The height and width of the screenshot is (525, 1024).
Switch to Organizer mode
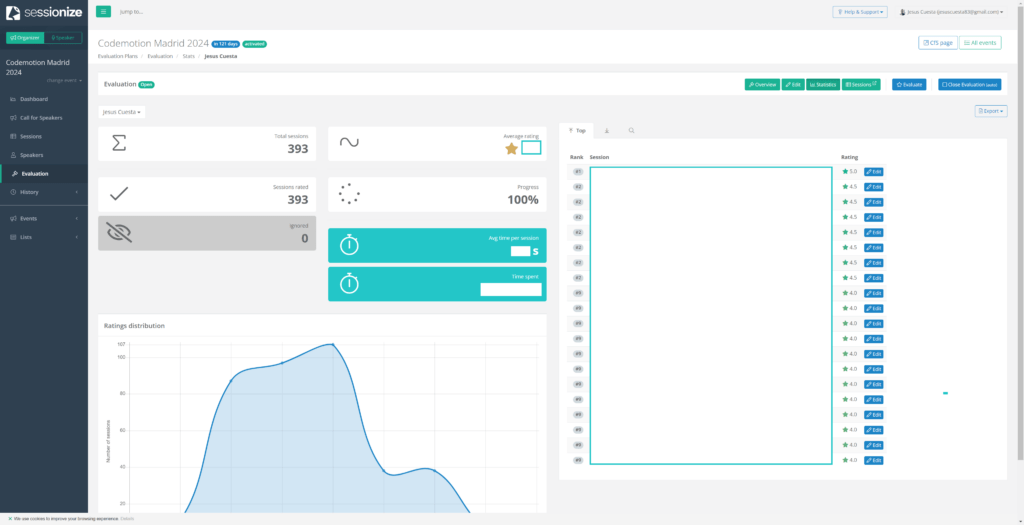[x=25, y=38]
